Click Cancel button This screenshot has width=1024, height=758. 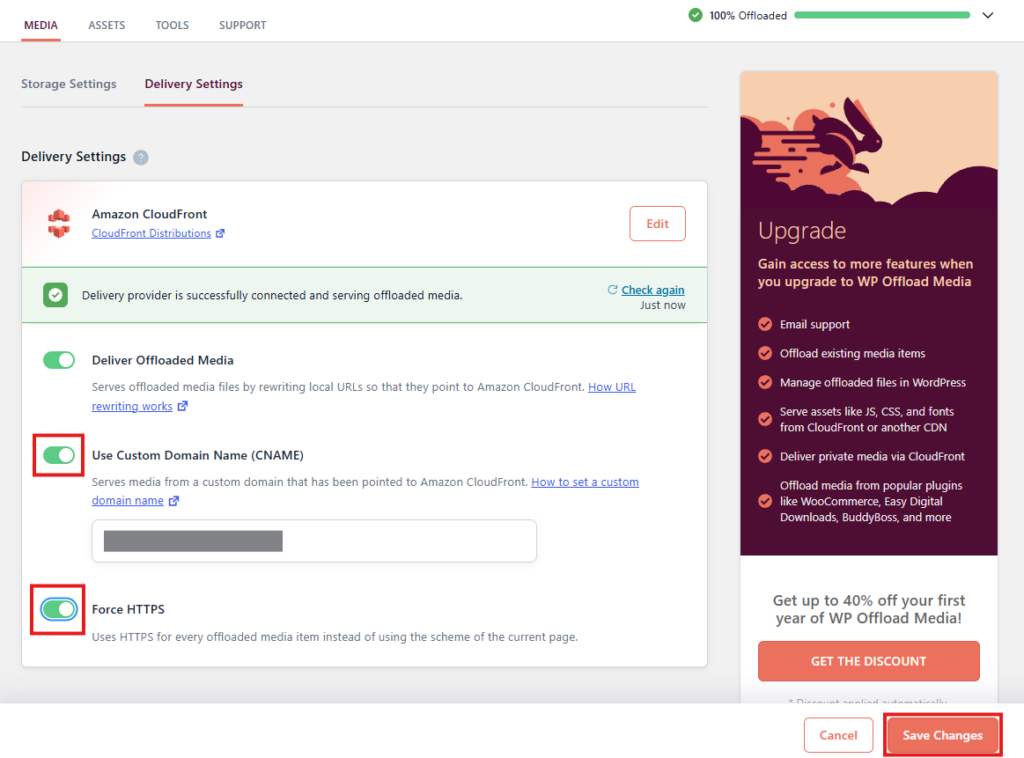[838, 735]
